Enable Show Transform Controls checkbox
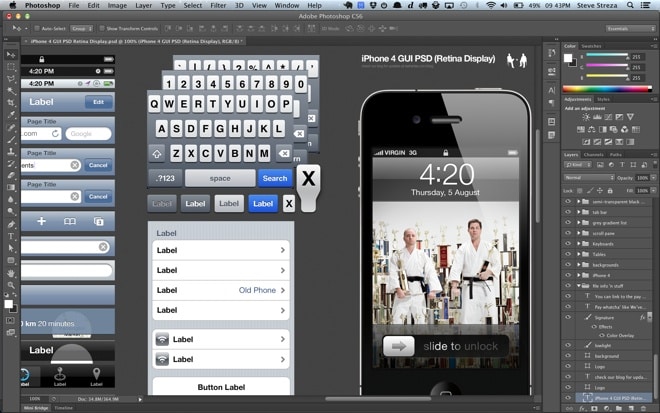Viewport: 660px width, 413px height. (x=102, y=29)
